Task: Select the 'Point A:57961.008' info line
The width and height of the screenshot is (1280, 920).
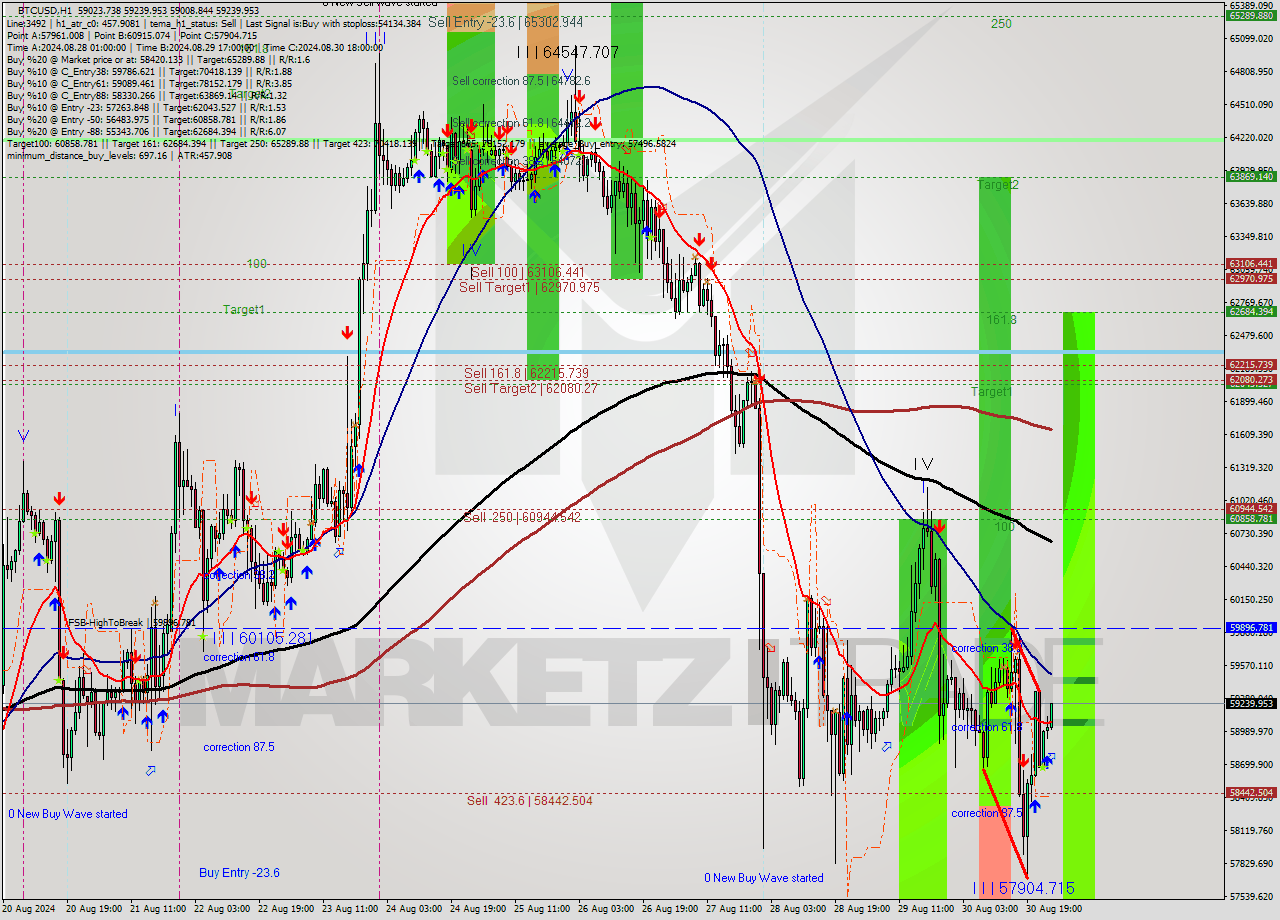Action: (132, 35)
